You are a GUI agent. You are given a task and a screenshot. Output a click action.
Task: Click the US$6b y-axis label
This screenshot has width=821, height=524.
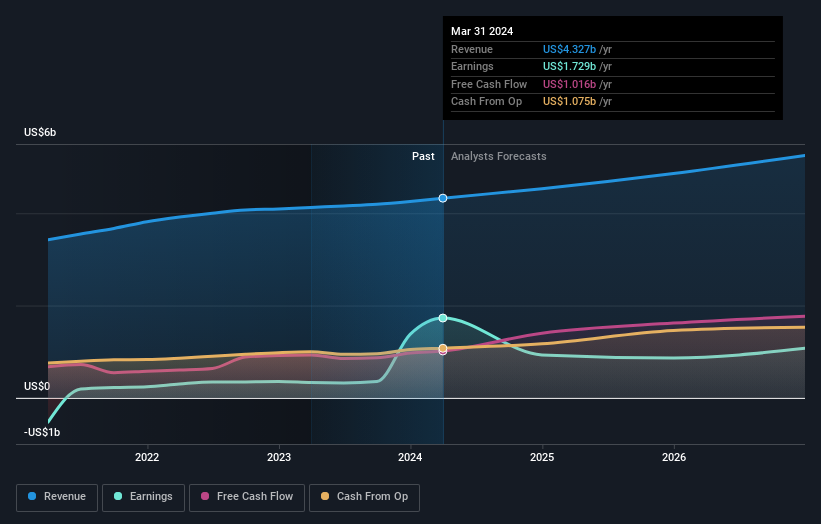[40, 132]
